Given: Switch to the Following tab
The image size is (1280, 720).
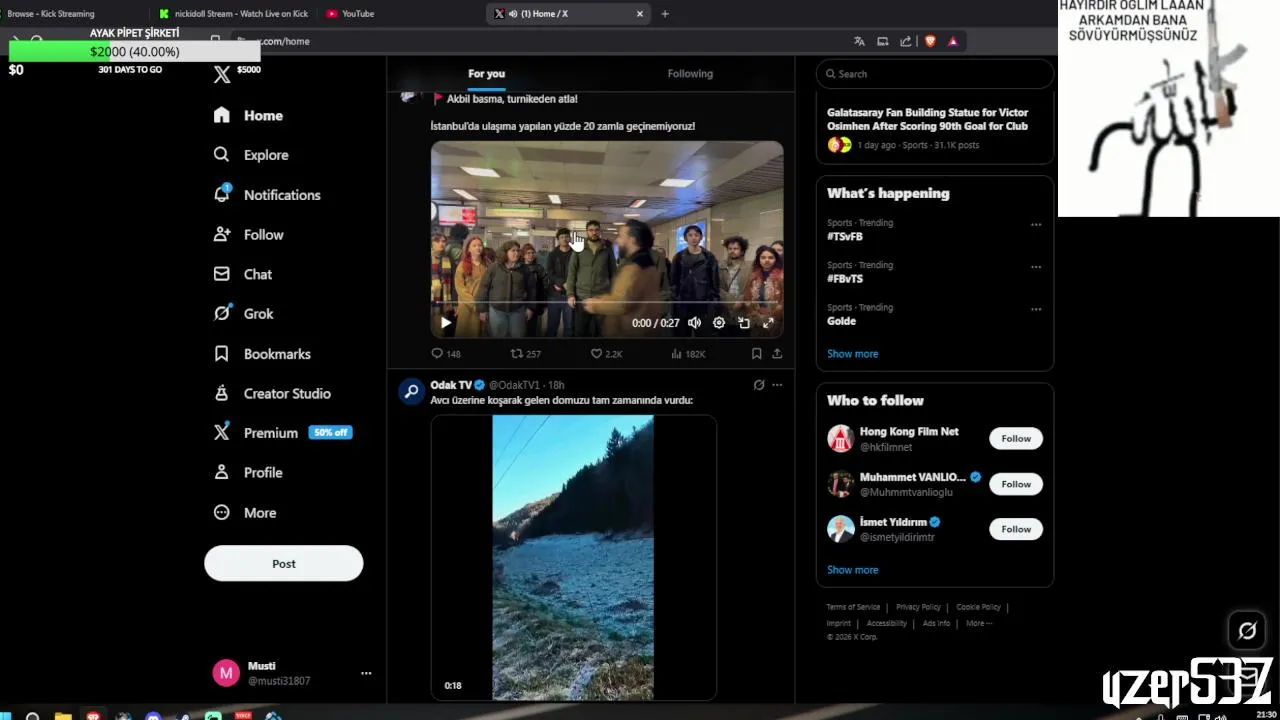Looking at the screenshot, I should (x=690, y=73).
